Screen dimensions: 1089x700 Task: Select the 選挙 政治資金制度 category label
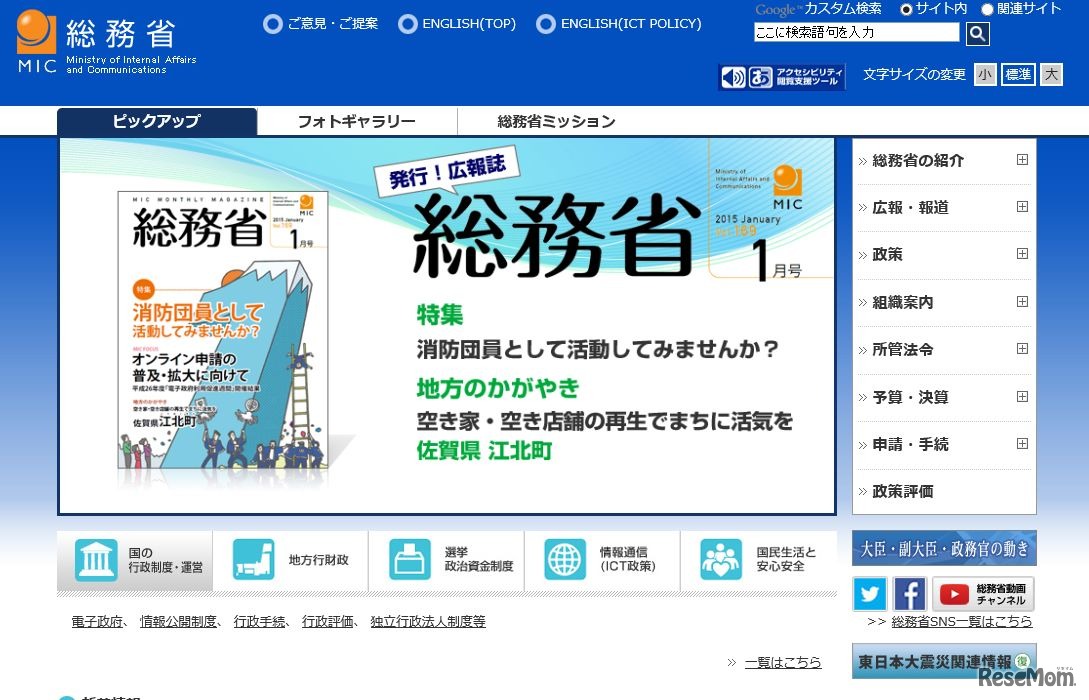click(479, 559)
